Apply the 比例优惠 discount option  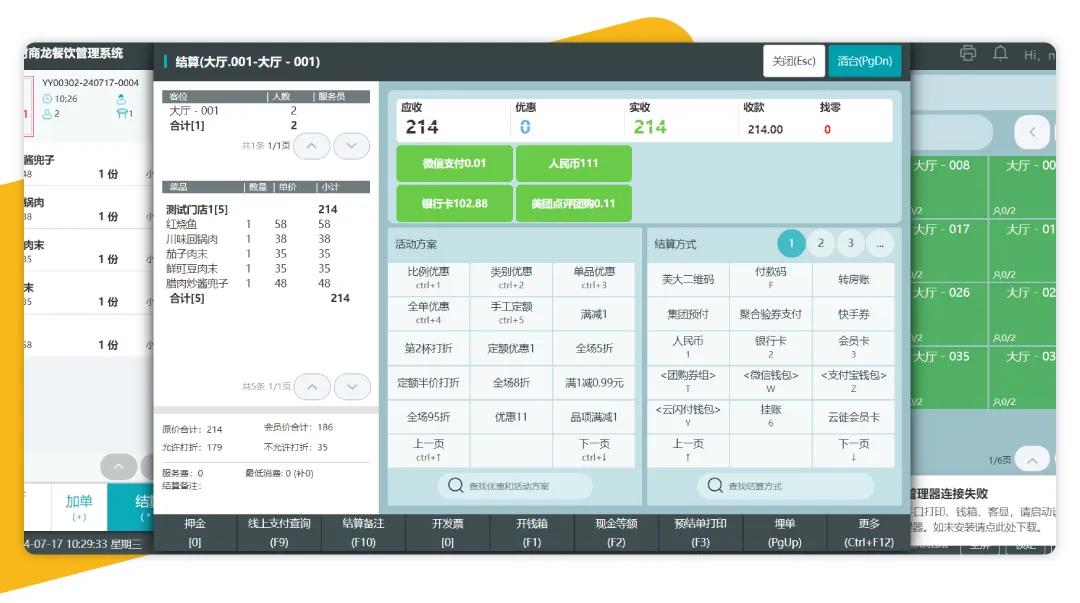coord(428,278)
